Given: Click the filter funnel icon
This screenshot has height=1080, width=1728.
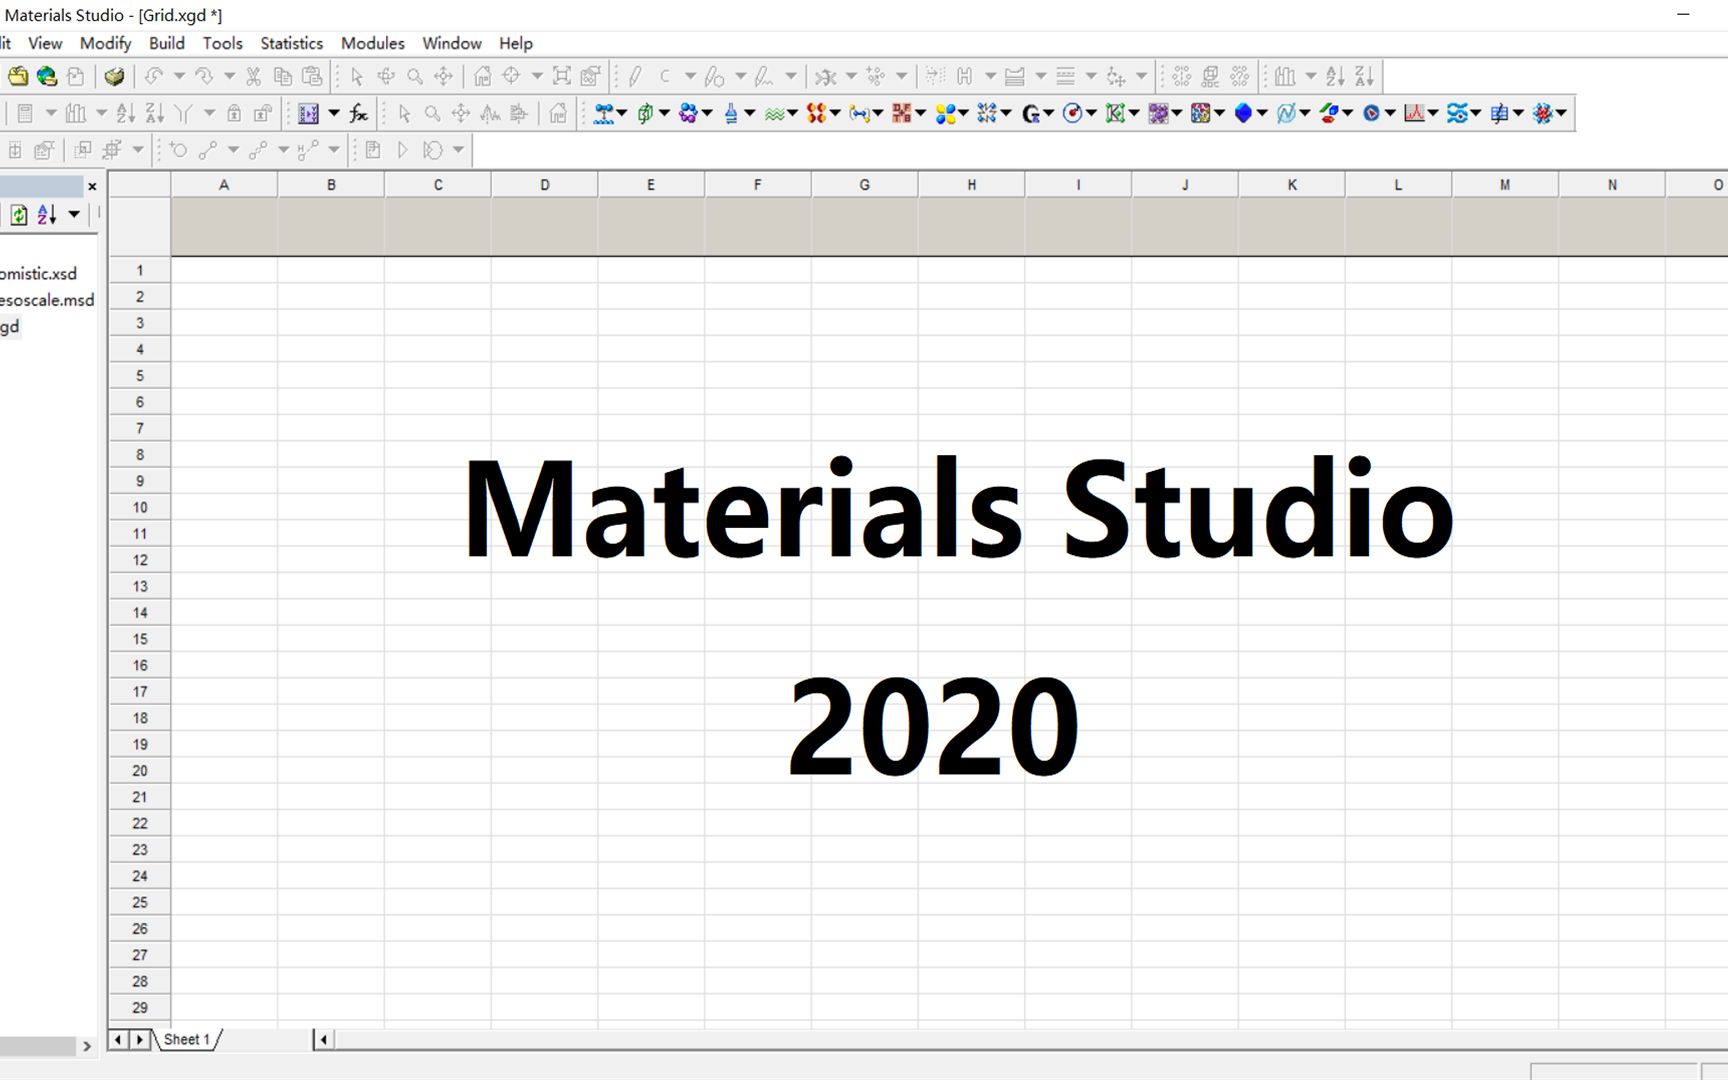Looking at the screenshot, I should click(x=183, y=113).
